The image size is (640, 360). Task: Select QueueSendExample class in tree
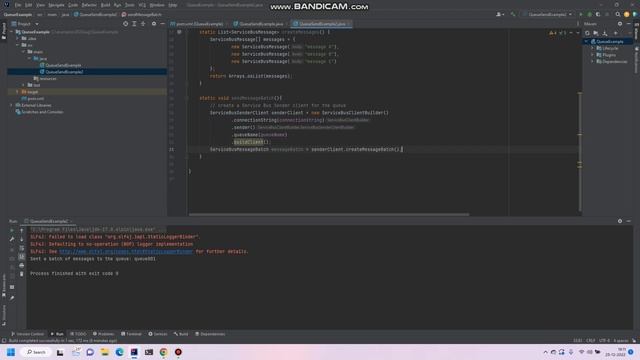(x=60, y=65)
